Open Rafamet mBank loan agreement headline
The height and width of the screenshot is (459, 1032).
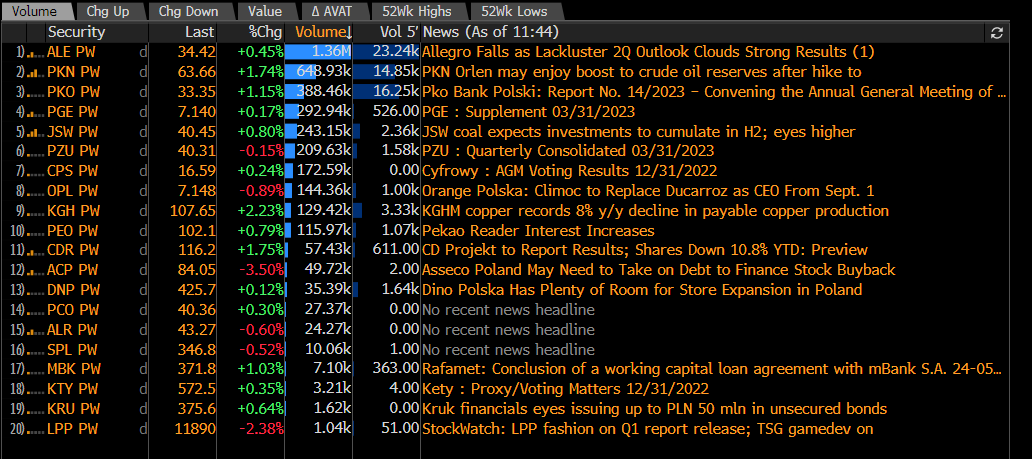(x=712, y=369)
